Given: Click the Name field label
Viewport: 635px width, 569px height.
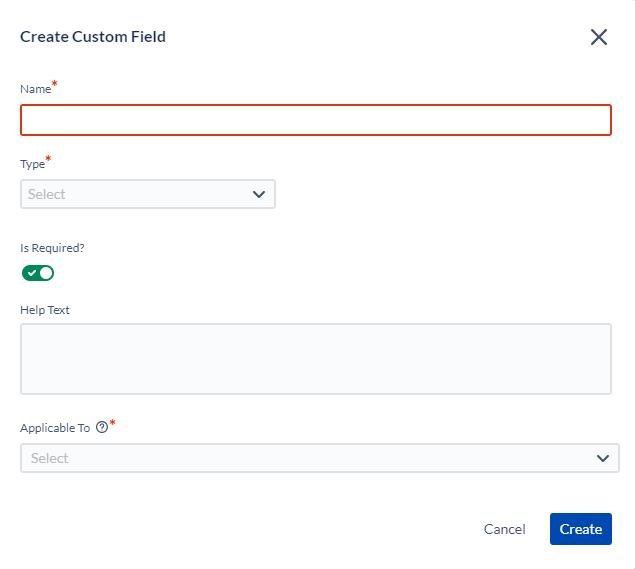Looking at the screenshot, I should tap(36, 89).
